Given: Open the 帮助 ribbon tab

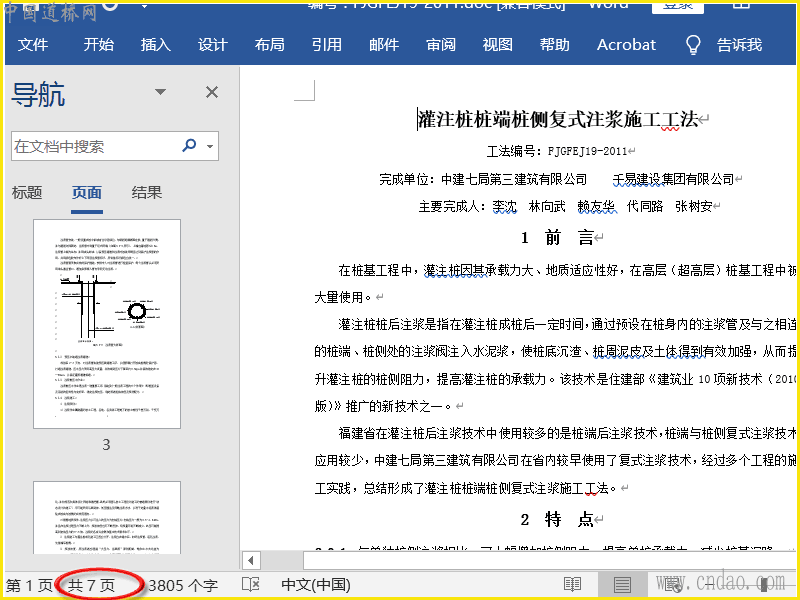Looking at the screenshot, I should tap(555, 45).
